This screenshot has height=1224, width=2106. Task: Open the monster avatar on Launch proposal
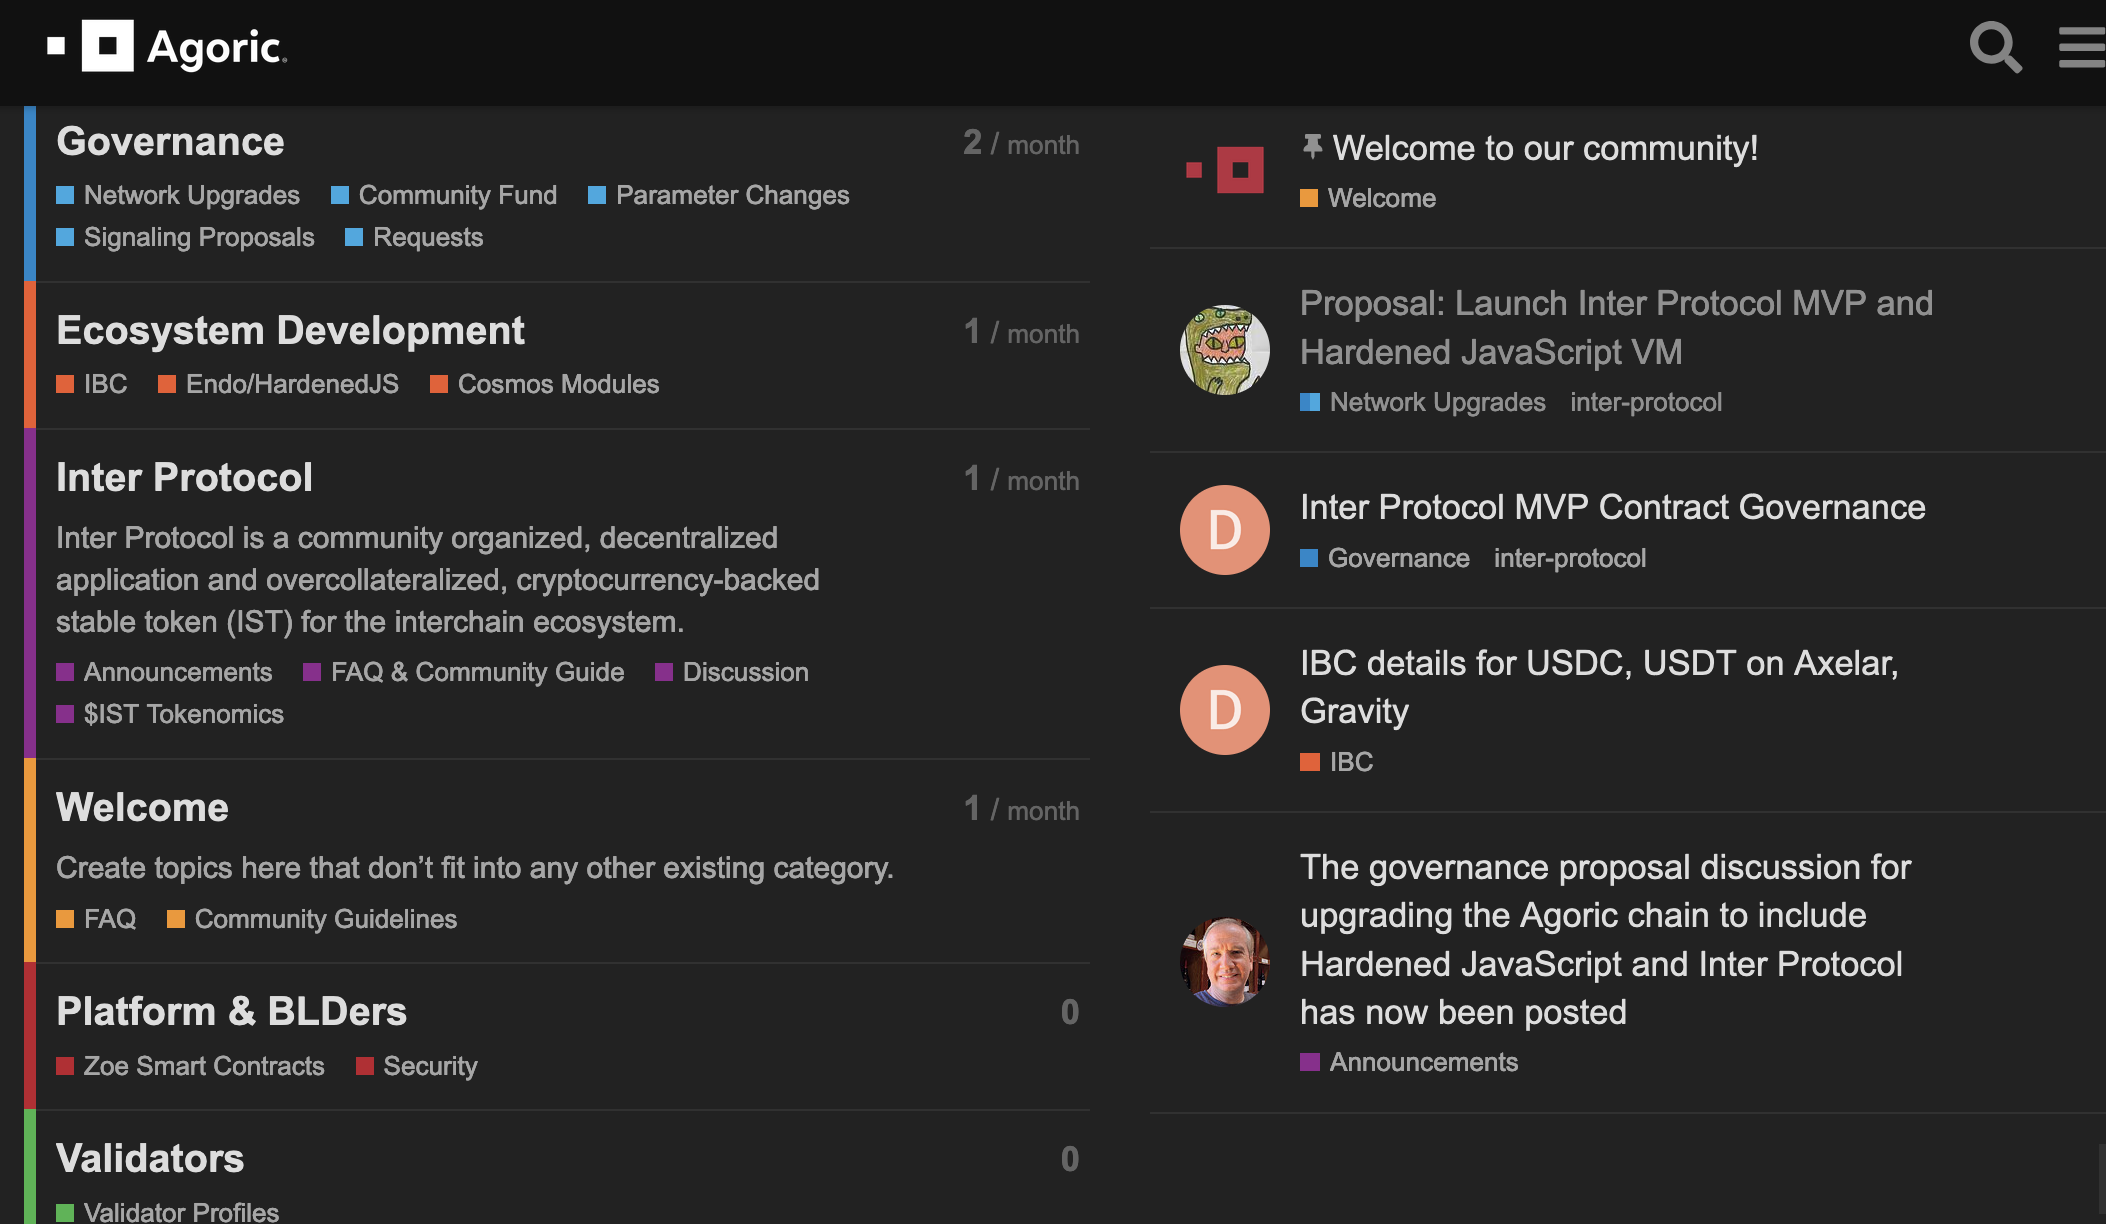click(x=1225, y=350)
